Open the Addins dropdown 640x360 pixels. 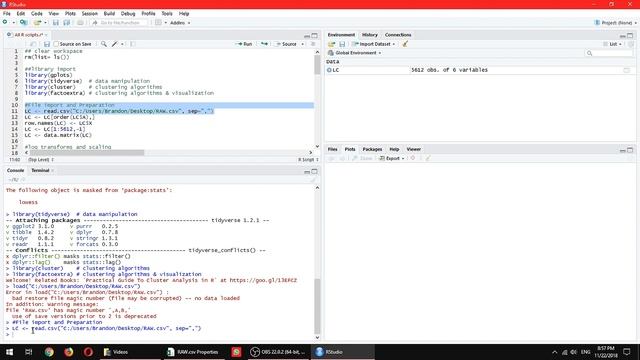[180, 23]
